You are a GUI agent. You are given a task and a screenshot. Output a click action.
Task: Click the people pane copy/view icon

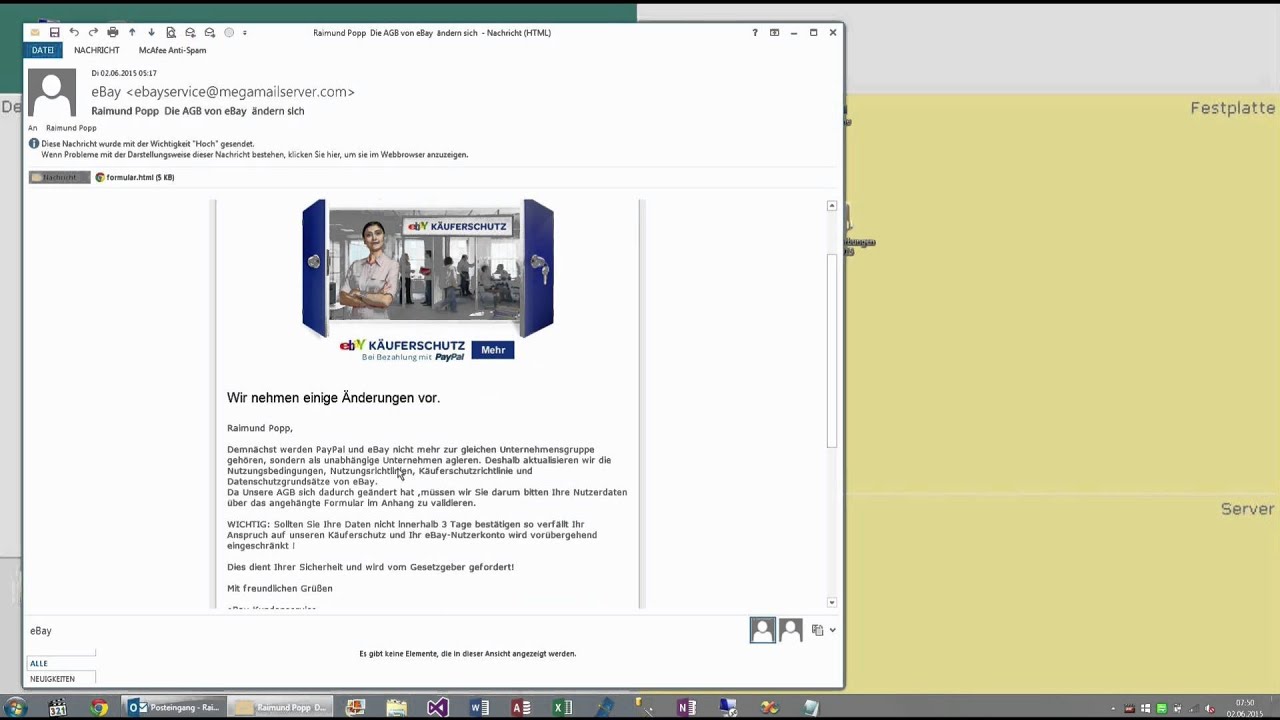coord(817,630)
